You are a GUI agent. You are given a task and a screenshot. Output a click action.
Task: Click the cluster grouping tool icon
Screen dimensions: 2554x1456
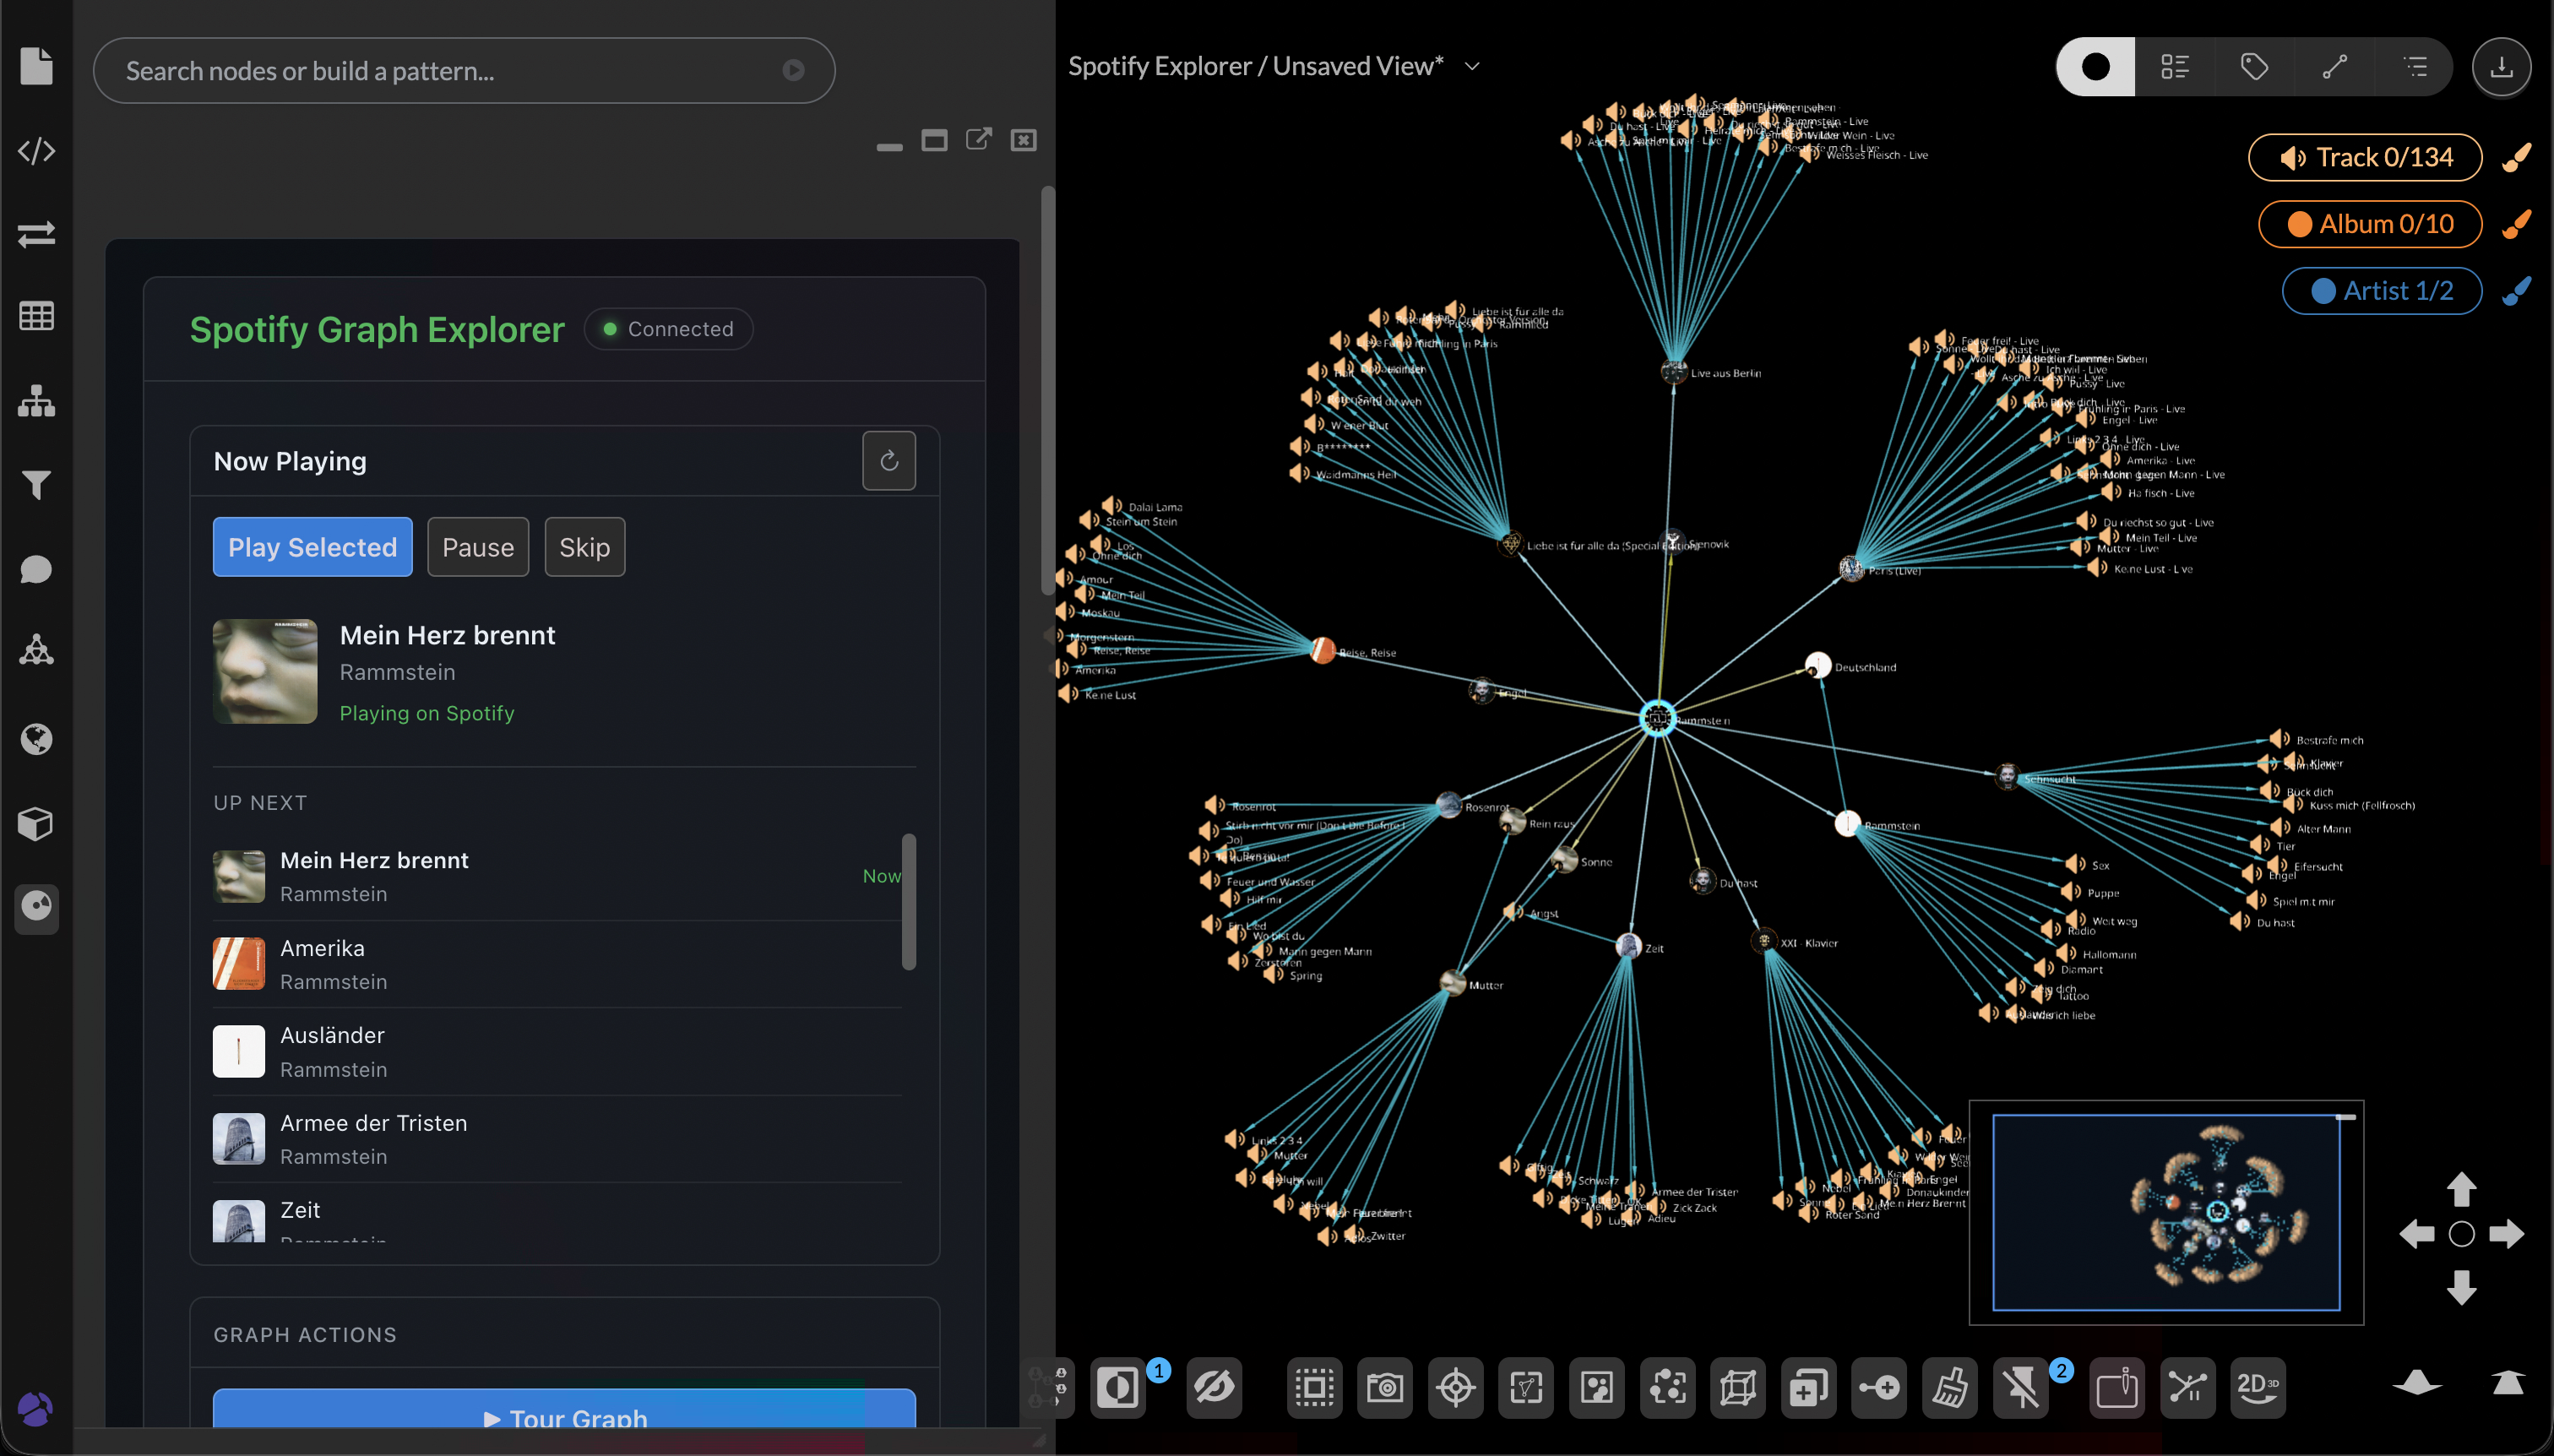pos(1668,1387)
